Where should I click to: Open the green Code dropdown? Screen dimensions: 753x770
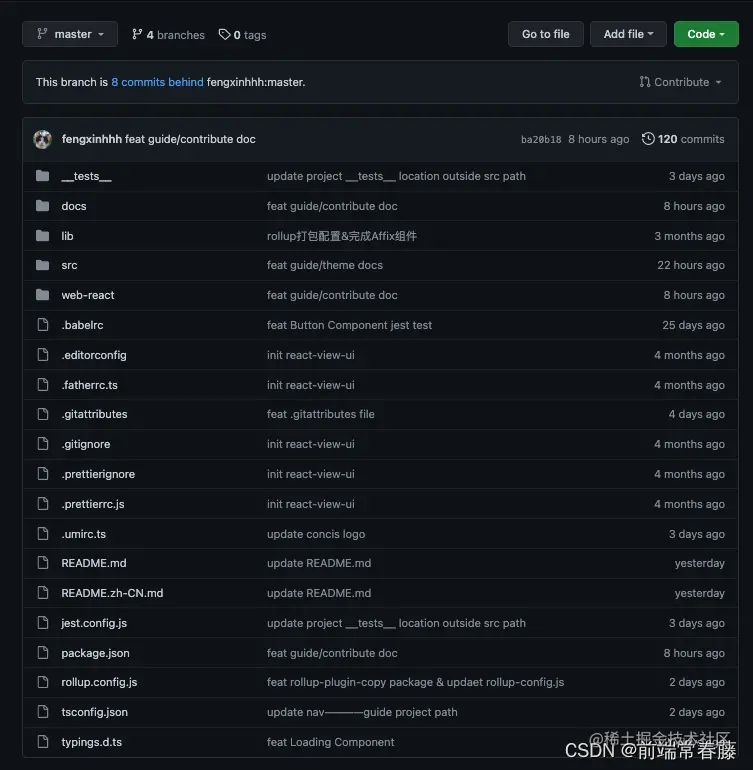pos(706,34)
